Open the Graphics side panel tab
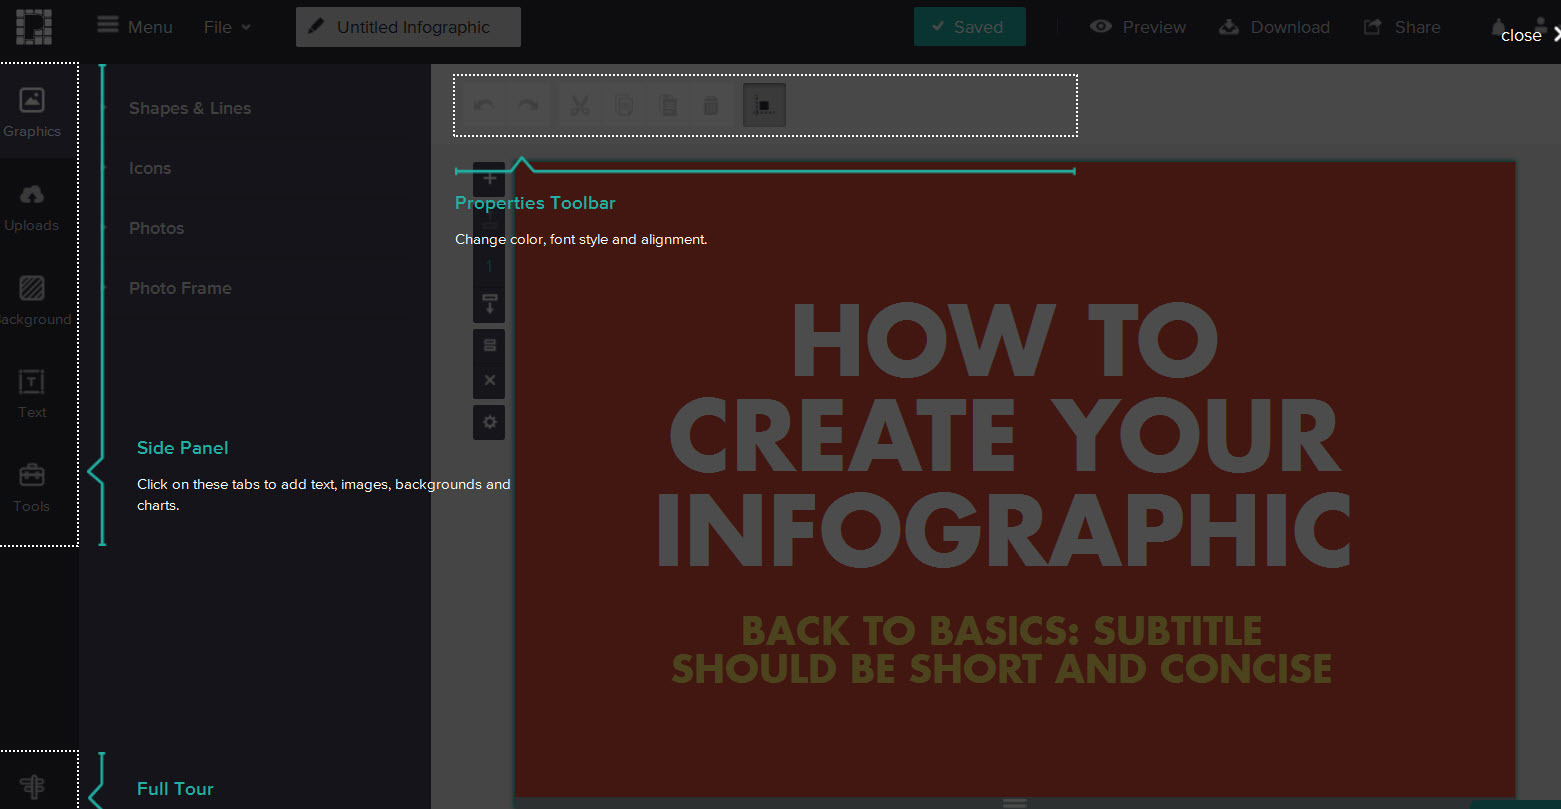Viewport: 1561px width, 809px height. click(32, 112)
